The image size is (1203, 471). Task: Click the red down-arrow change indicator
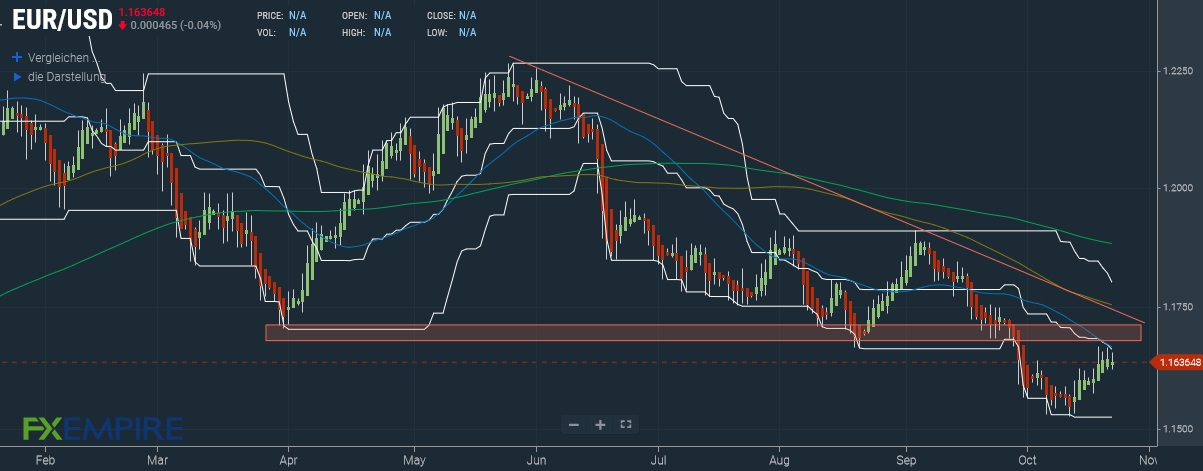123,25
